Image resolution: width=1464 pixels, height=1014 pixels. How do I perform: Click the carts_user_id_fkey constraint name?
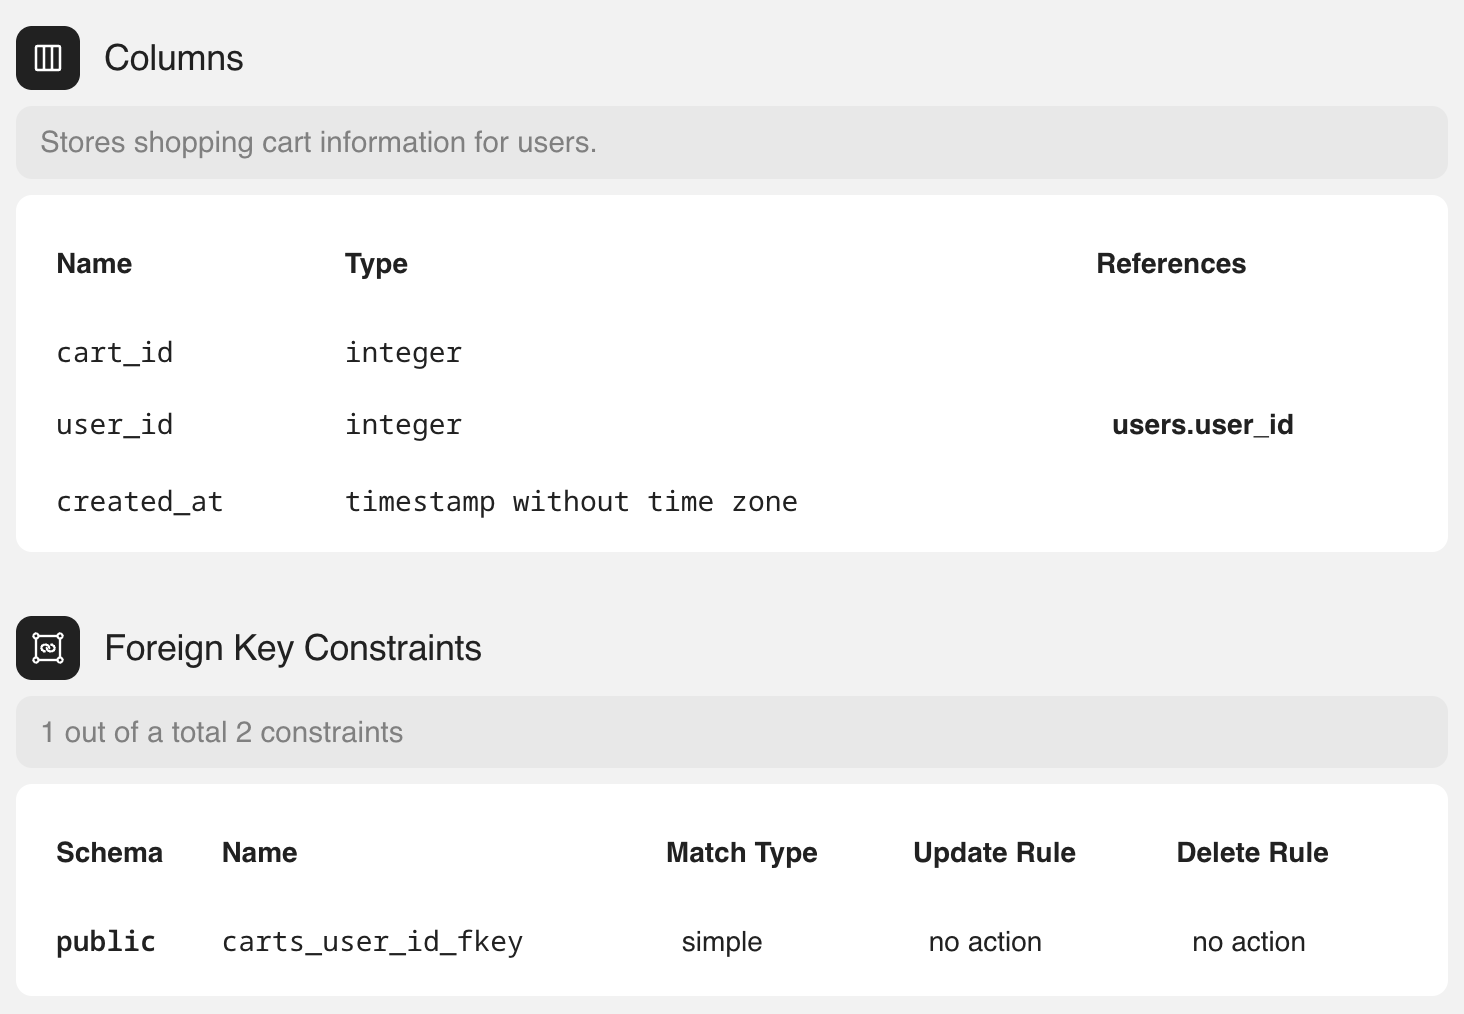click(x=372, y=941)
